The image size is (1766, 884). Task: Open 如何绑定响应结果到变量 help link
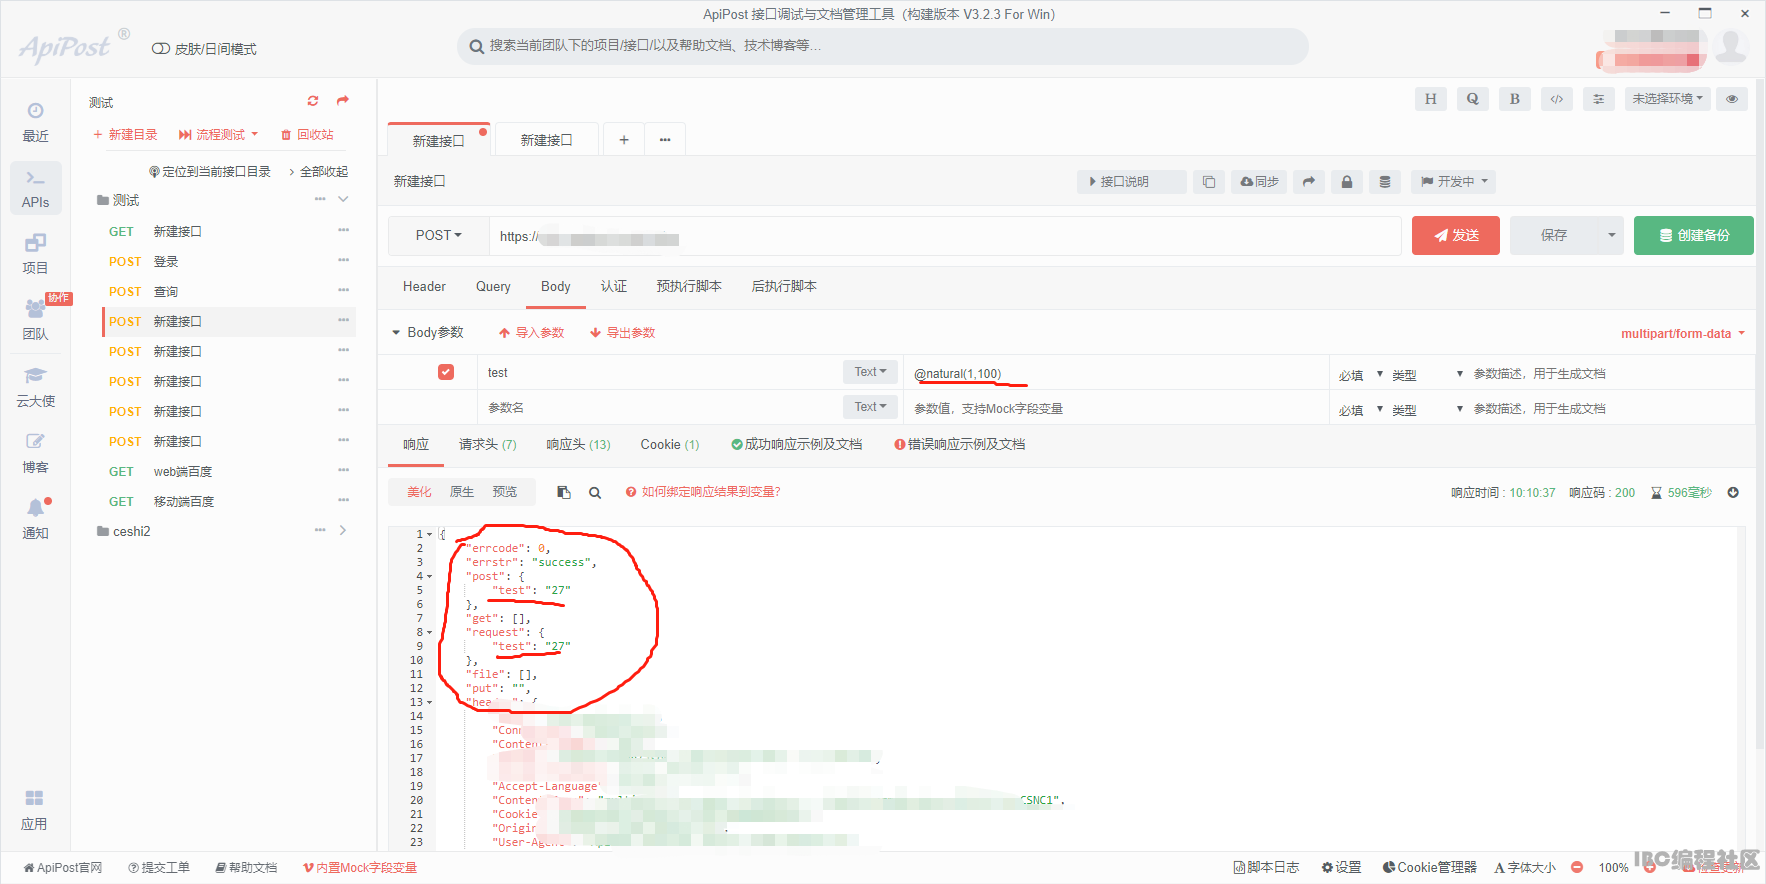point(704,492)
